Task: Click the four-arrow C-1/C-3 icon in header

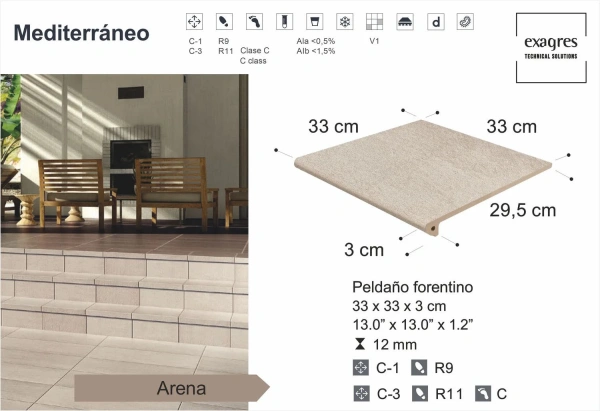Action: pos(195,21)
